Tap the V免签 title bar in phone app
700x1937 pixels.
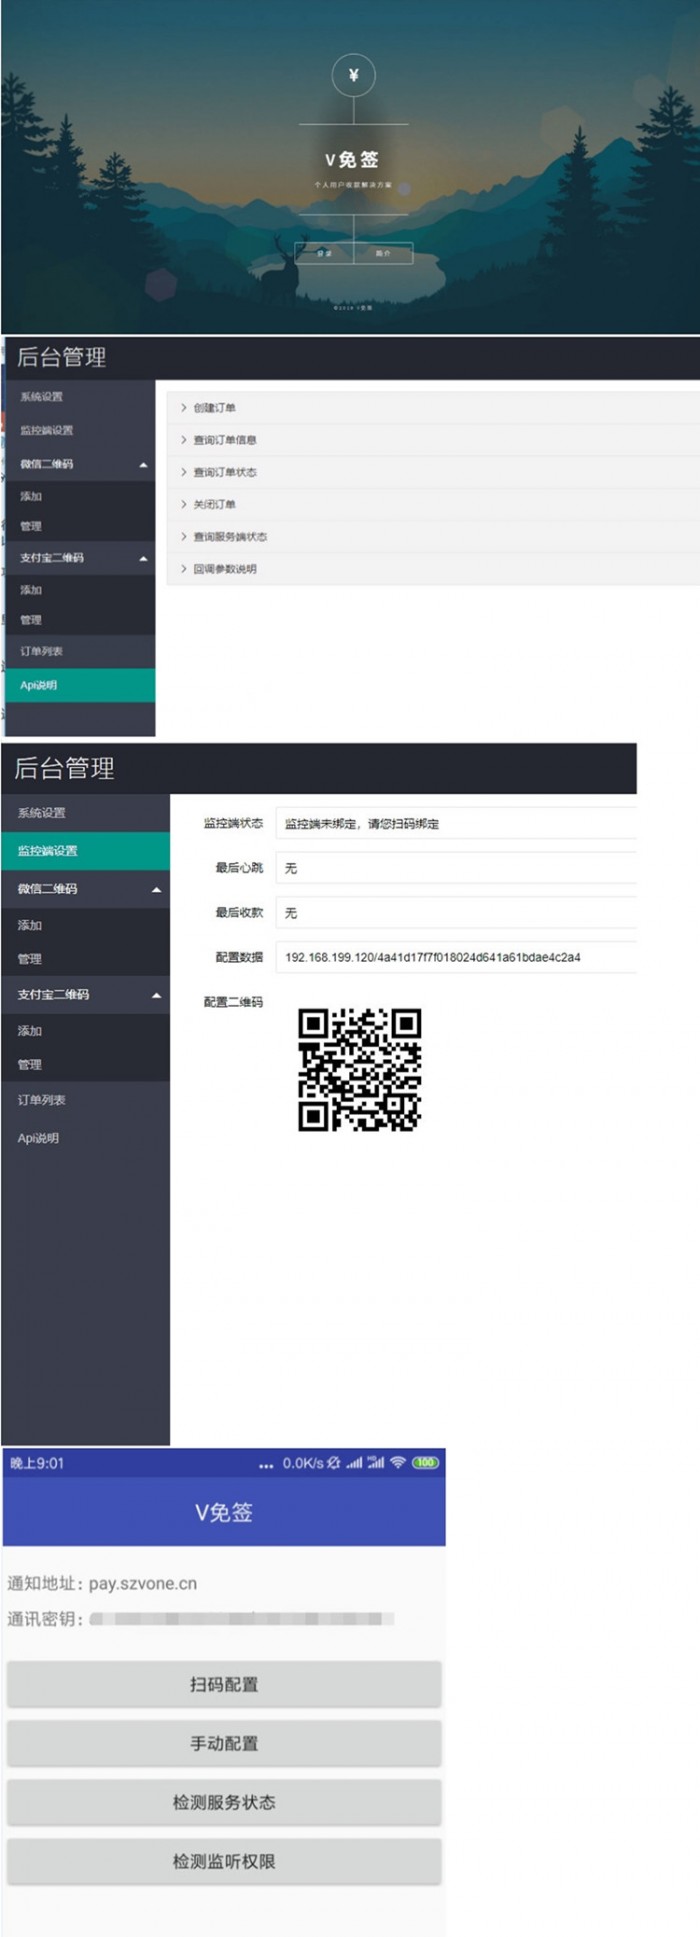[x=224, y=1512]
